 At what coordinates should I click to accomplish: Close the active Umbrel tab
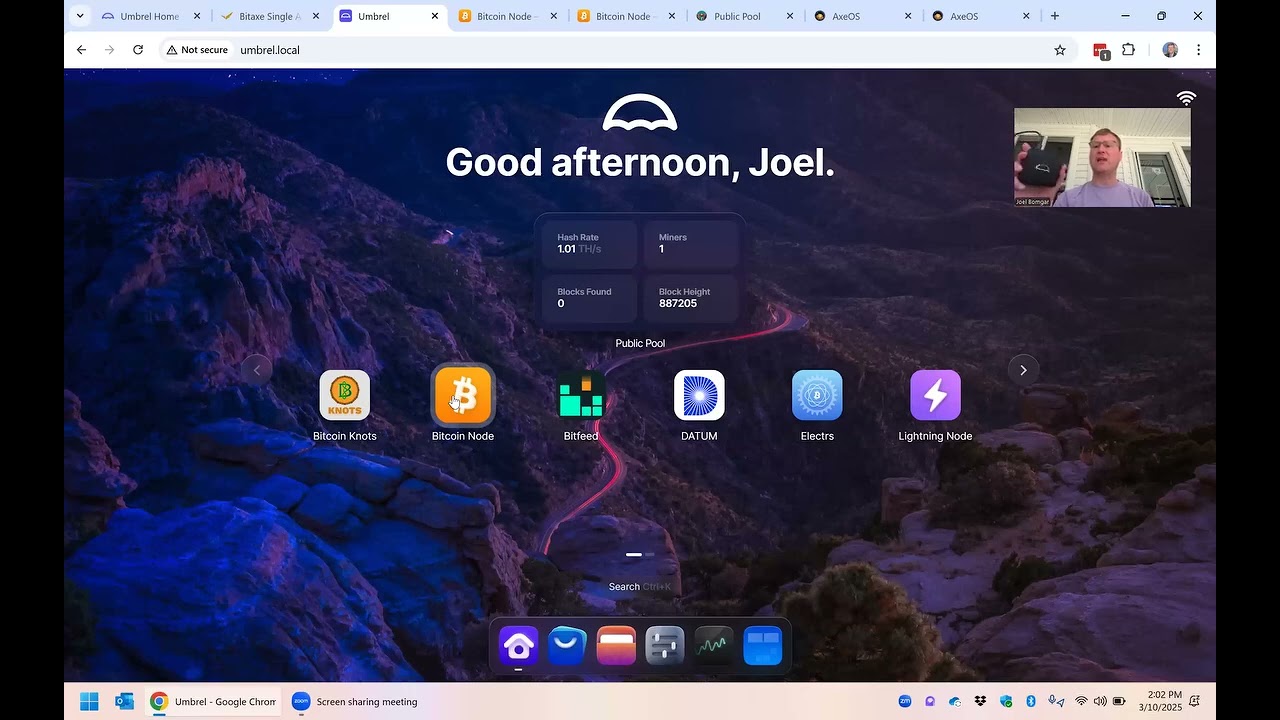tap(435, 16)
